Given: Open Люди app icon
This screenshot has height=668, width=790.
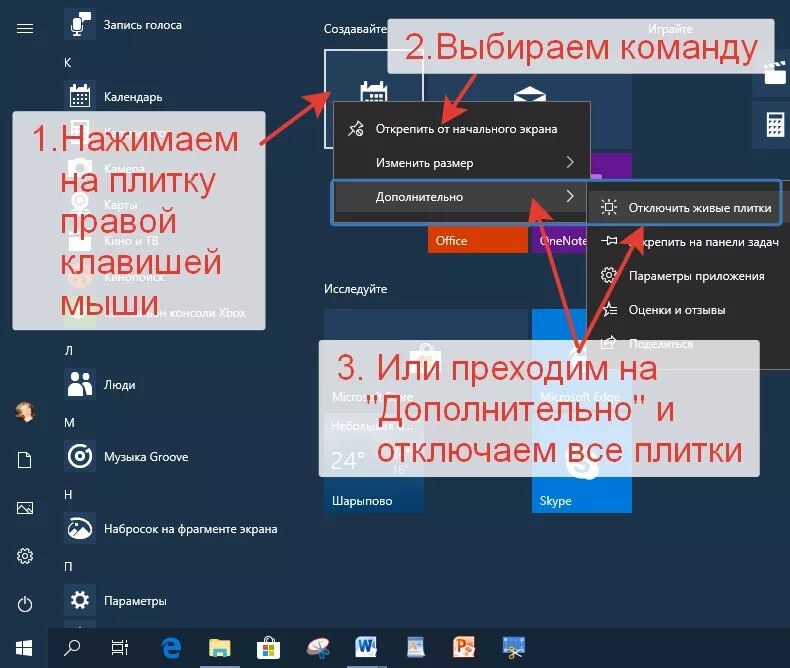Looking at the screenshot, I should [80, 384].
